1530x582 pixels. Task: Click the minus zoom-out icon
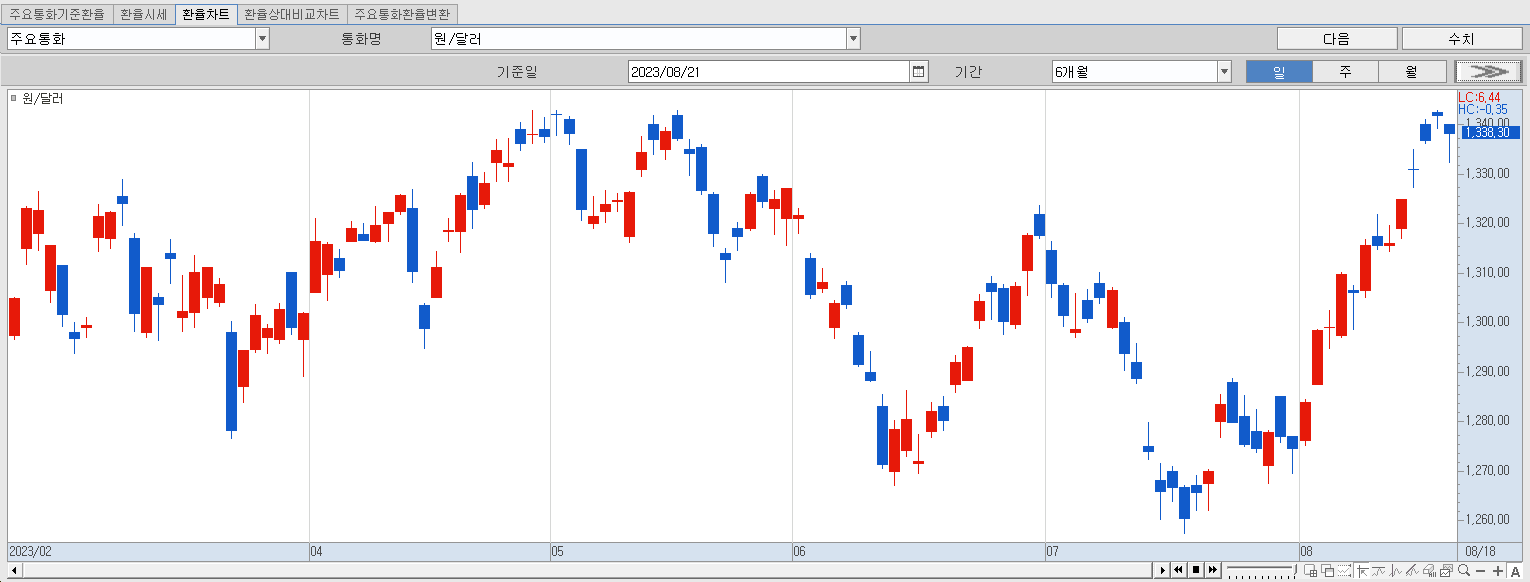(1480, 571)
